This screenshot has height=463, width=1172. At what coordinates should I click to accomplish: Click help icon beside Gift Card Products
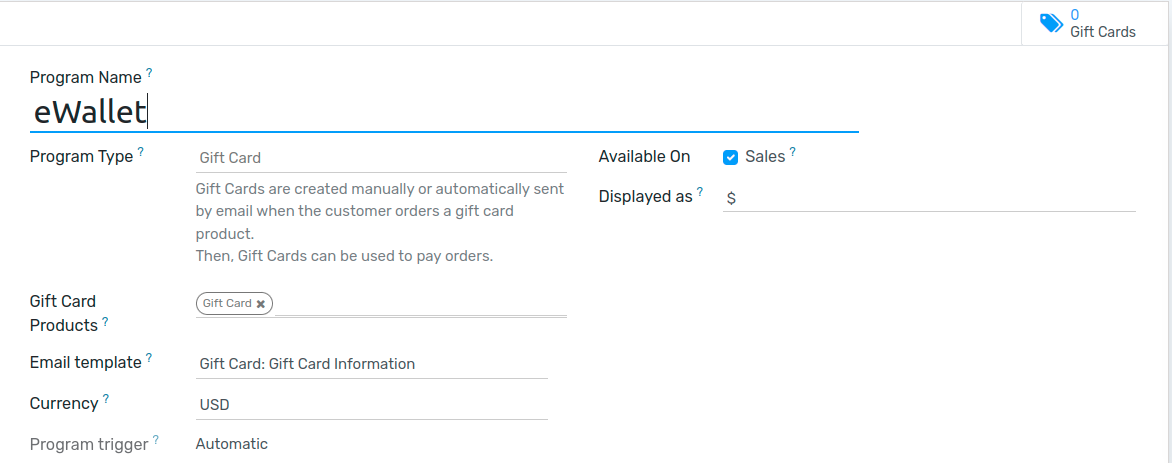coord(105,321)
